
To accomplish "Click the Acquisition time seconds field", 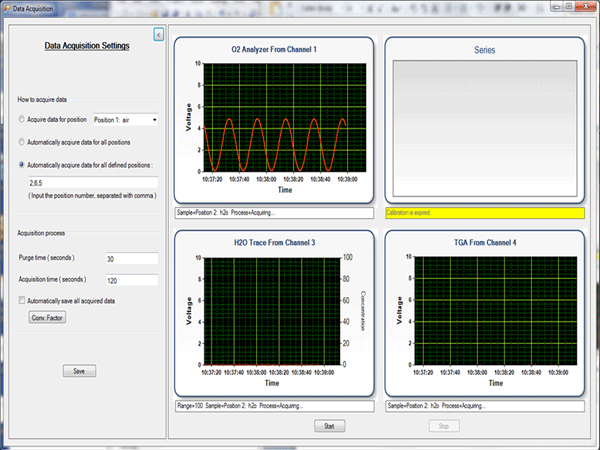I will (x=132, y=280).
